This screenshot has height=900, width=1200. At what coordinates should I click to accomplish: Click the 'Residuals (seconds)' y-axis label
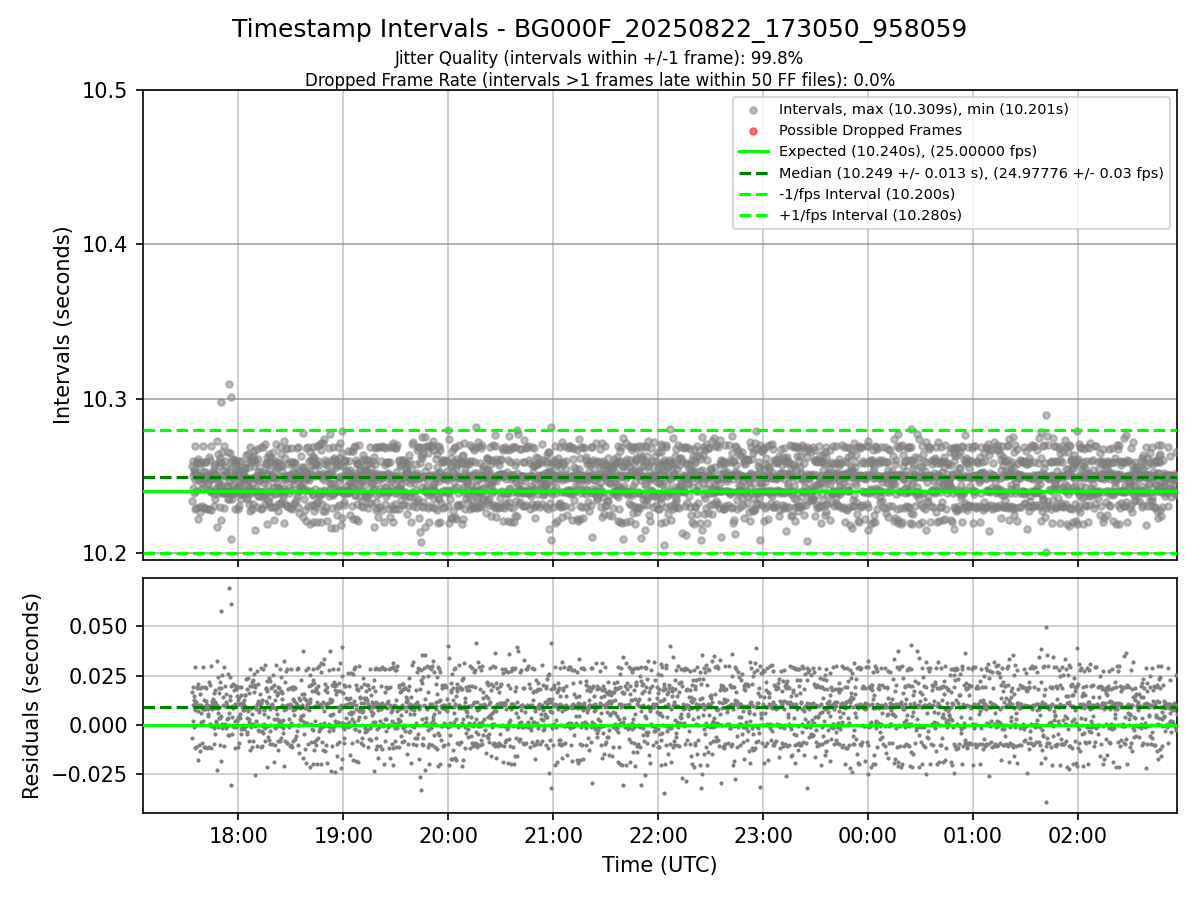point(32,696)
